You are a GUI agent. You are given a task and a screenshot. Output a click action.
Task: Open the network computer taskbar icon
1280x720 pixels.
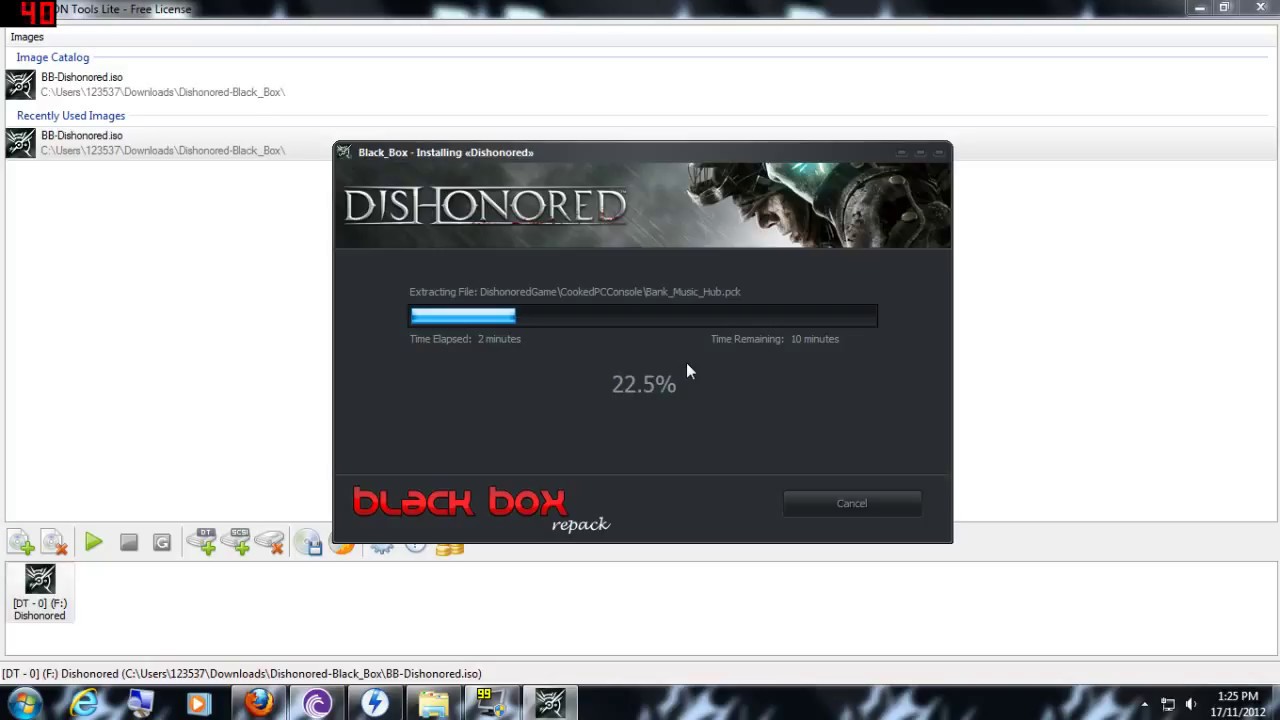tap(141, 703)
